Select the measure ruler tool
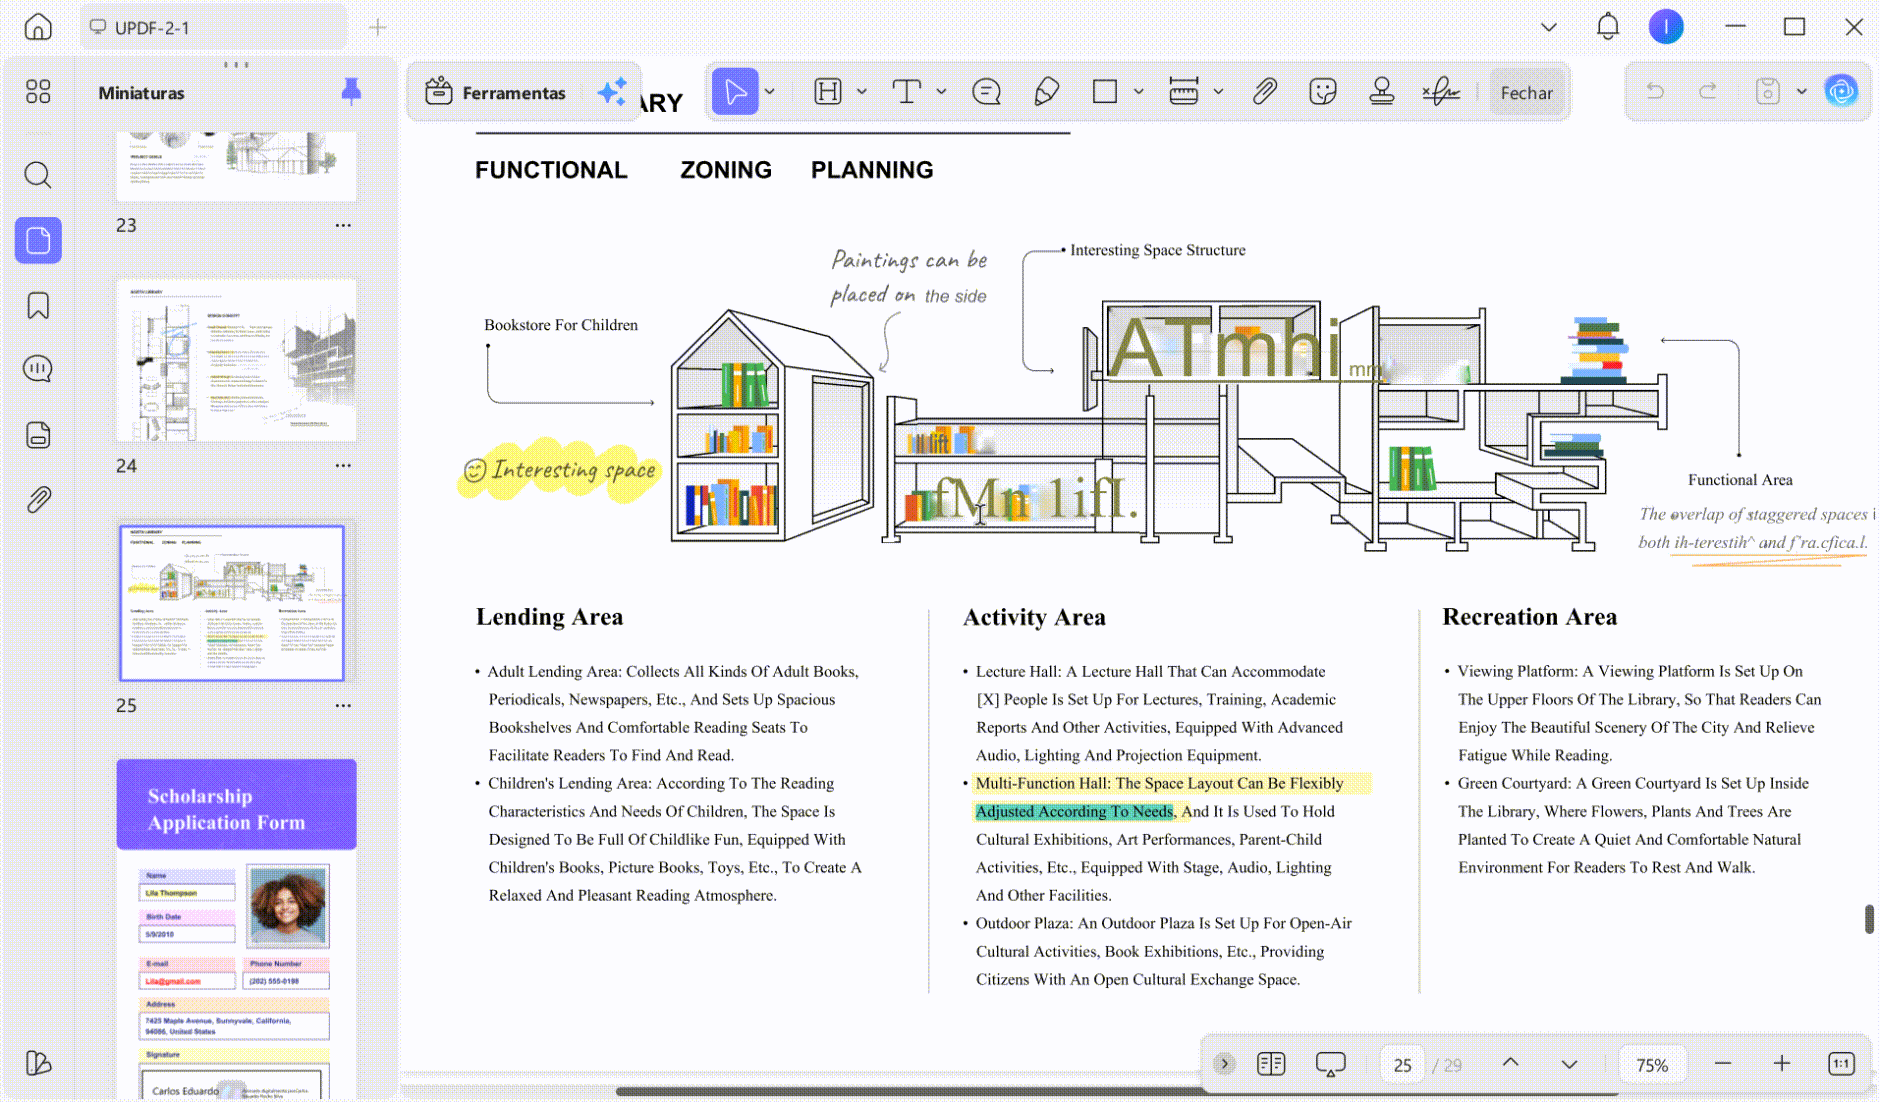 pyautogui.click(x=1184, y=92)
